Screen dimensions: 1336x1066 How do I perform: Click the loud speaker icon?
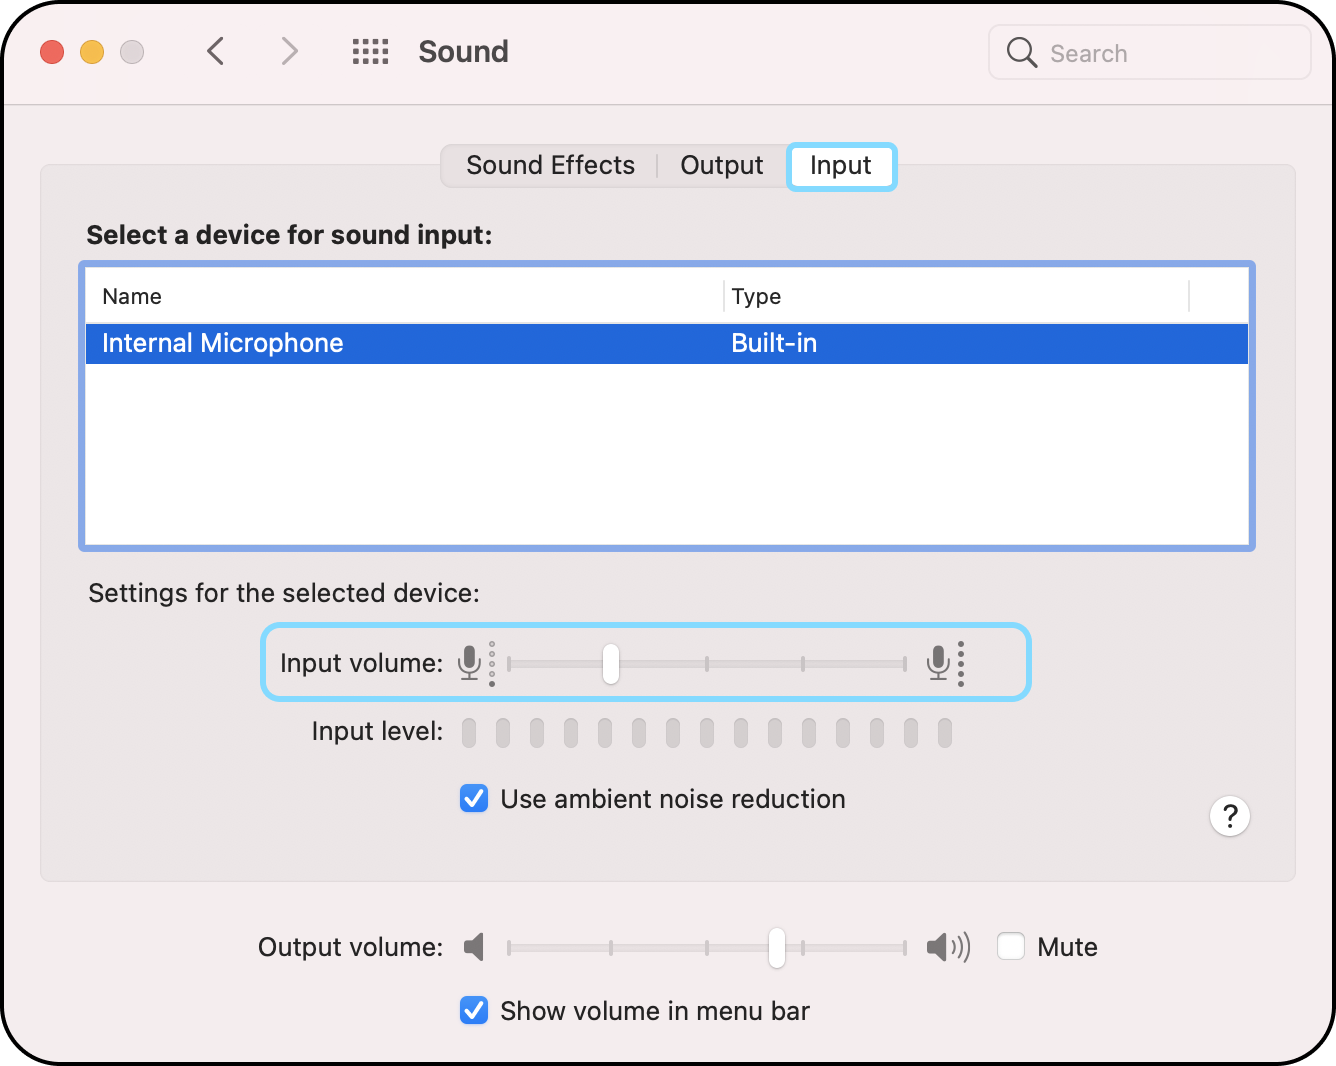click(x=947, y=947)
